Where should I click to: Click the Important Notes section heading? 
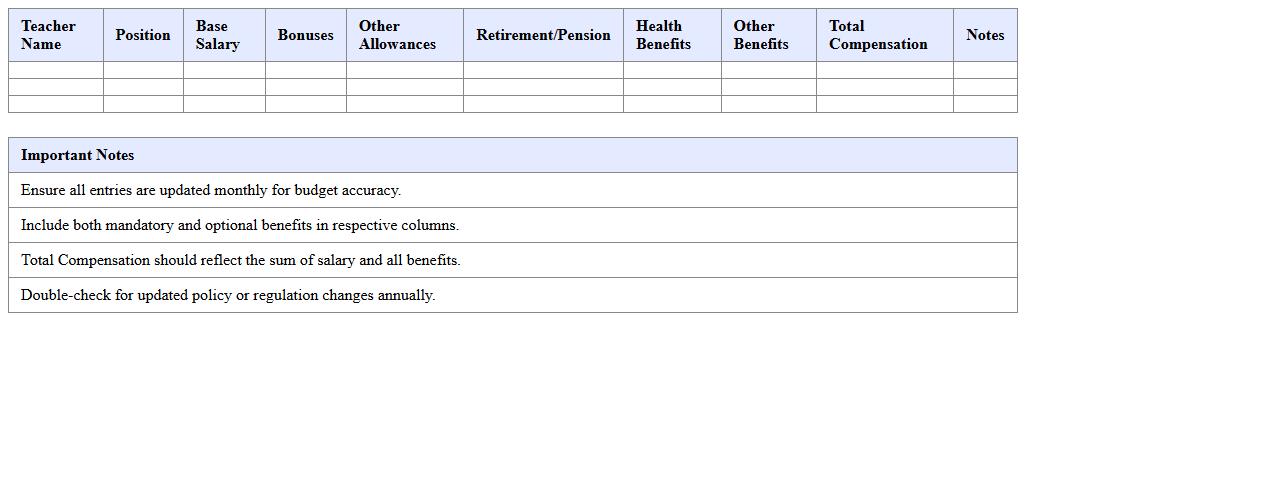[x=78, y=155]
